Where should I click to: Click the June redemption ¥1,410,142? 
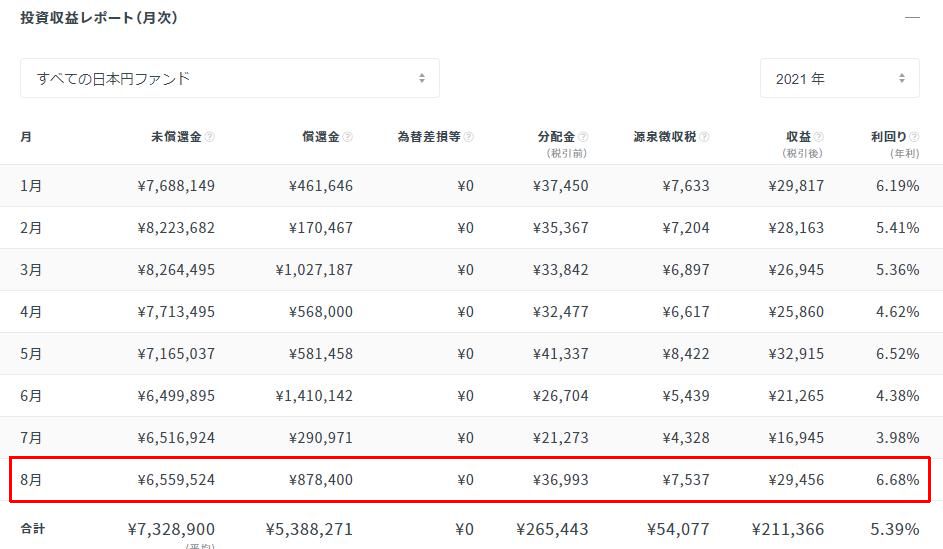click(x=314, y=396)
